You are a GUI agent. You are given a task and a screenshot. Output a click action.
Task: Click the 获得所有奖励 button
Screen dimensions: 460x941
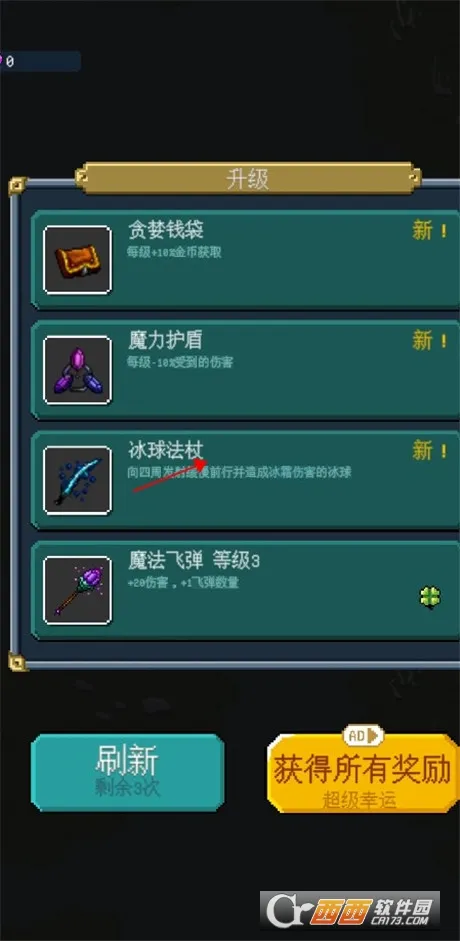(363, 774)
